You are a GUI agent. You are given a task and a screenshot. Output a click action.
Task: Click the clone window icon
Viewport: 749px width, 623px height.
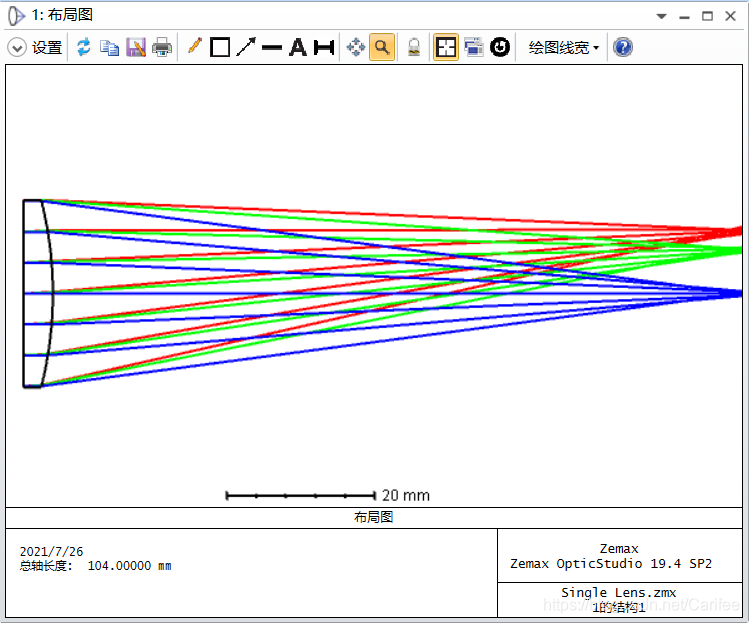pos(473,47)
